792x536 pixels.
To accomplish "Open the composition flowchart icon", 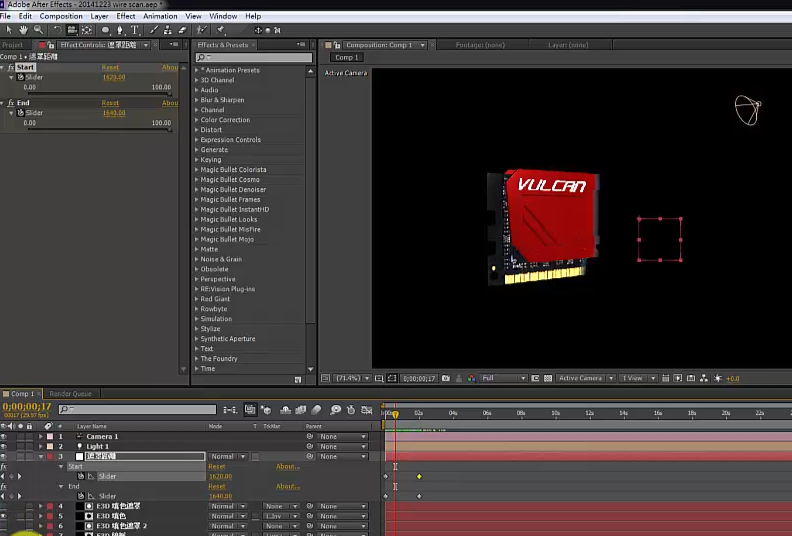I will pos(704,378).
